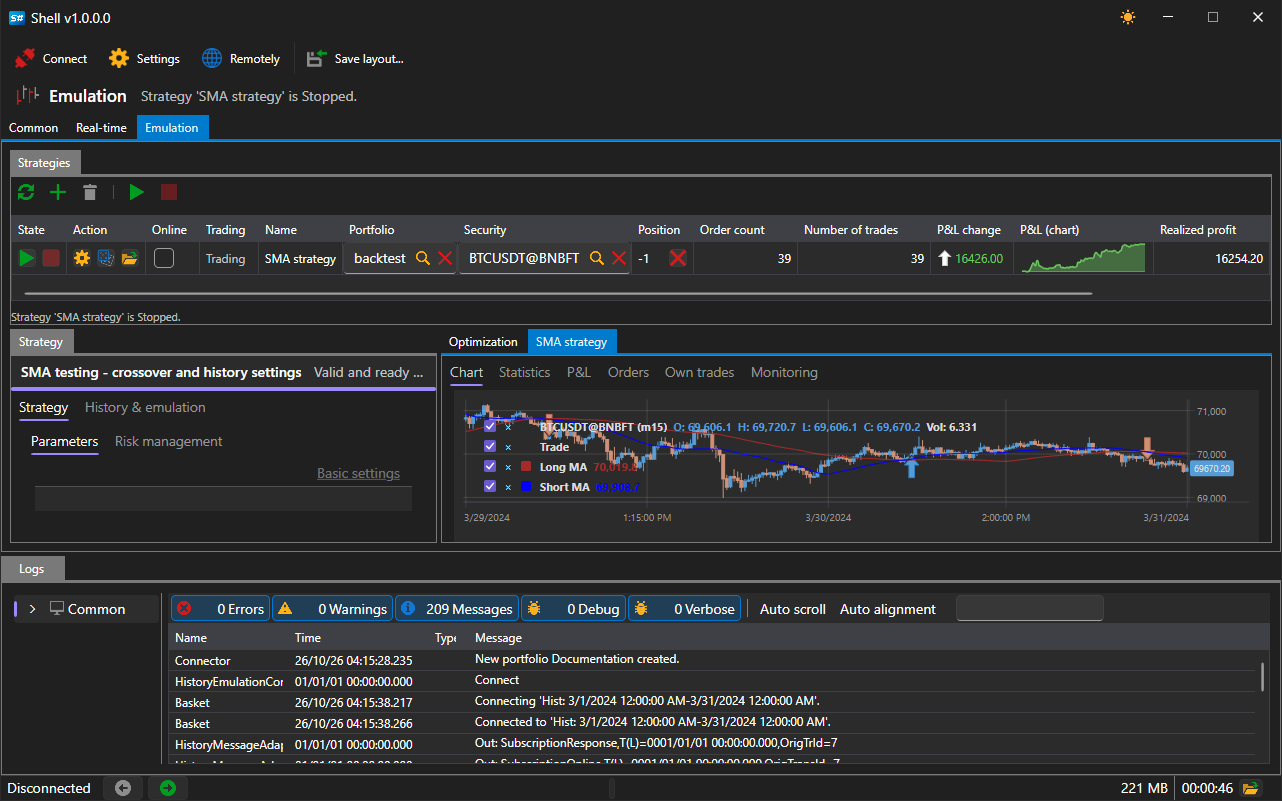
Task: Refresh strategies with the green arrows icon
Action: tap(26, 192)
